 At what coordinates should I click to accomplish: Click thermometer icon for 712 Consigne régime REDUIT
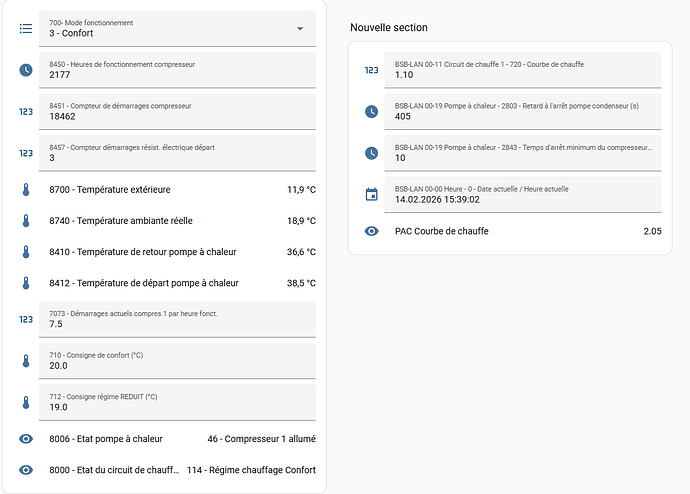click(x=26, y=403)
